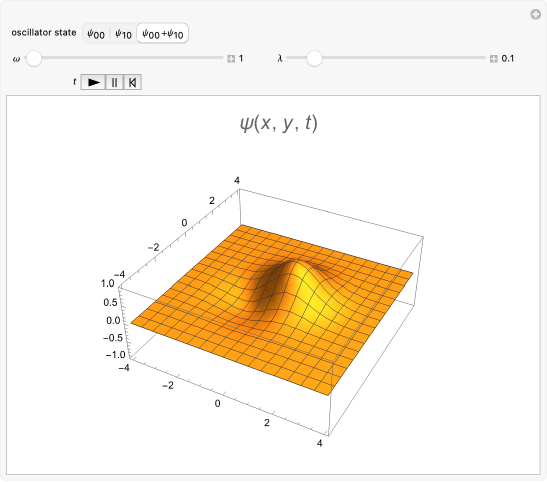Select the ψ10 oscillator state
This screenshot has height=482, width=547.
coord(123,34)
